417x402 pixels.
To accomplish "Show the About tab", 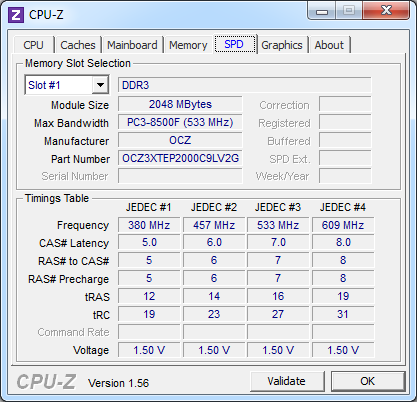I will (x=329, y=45).
